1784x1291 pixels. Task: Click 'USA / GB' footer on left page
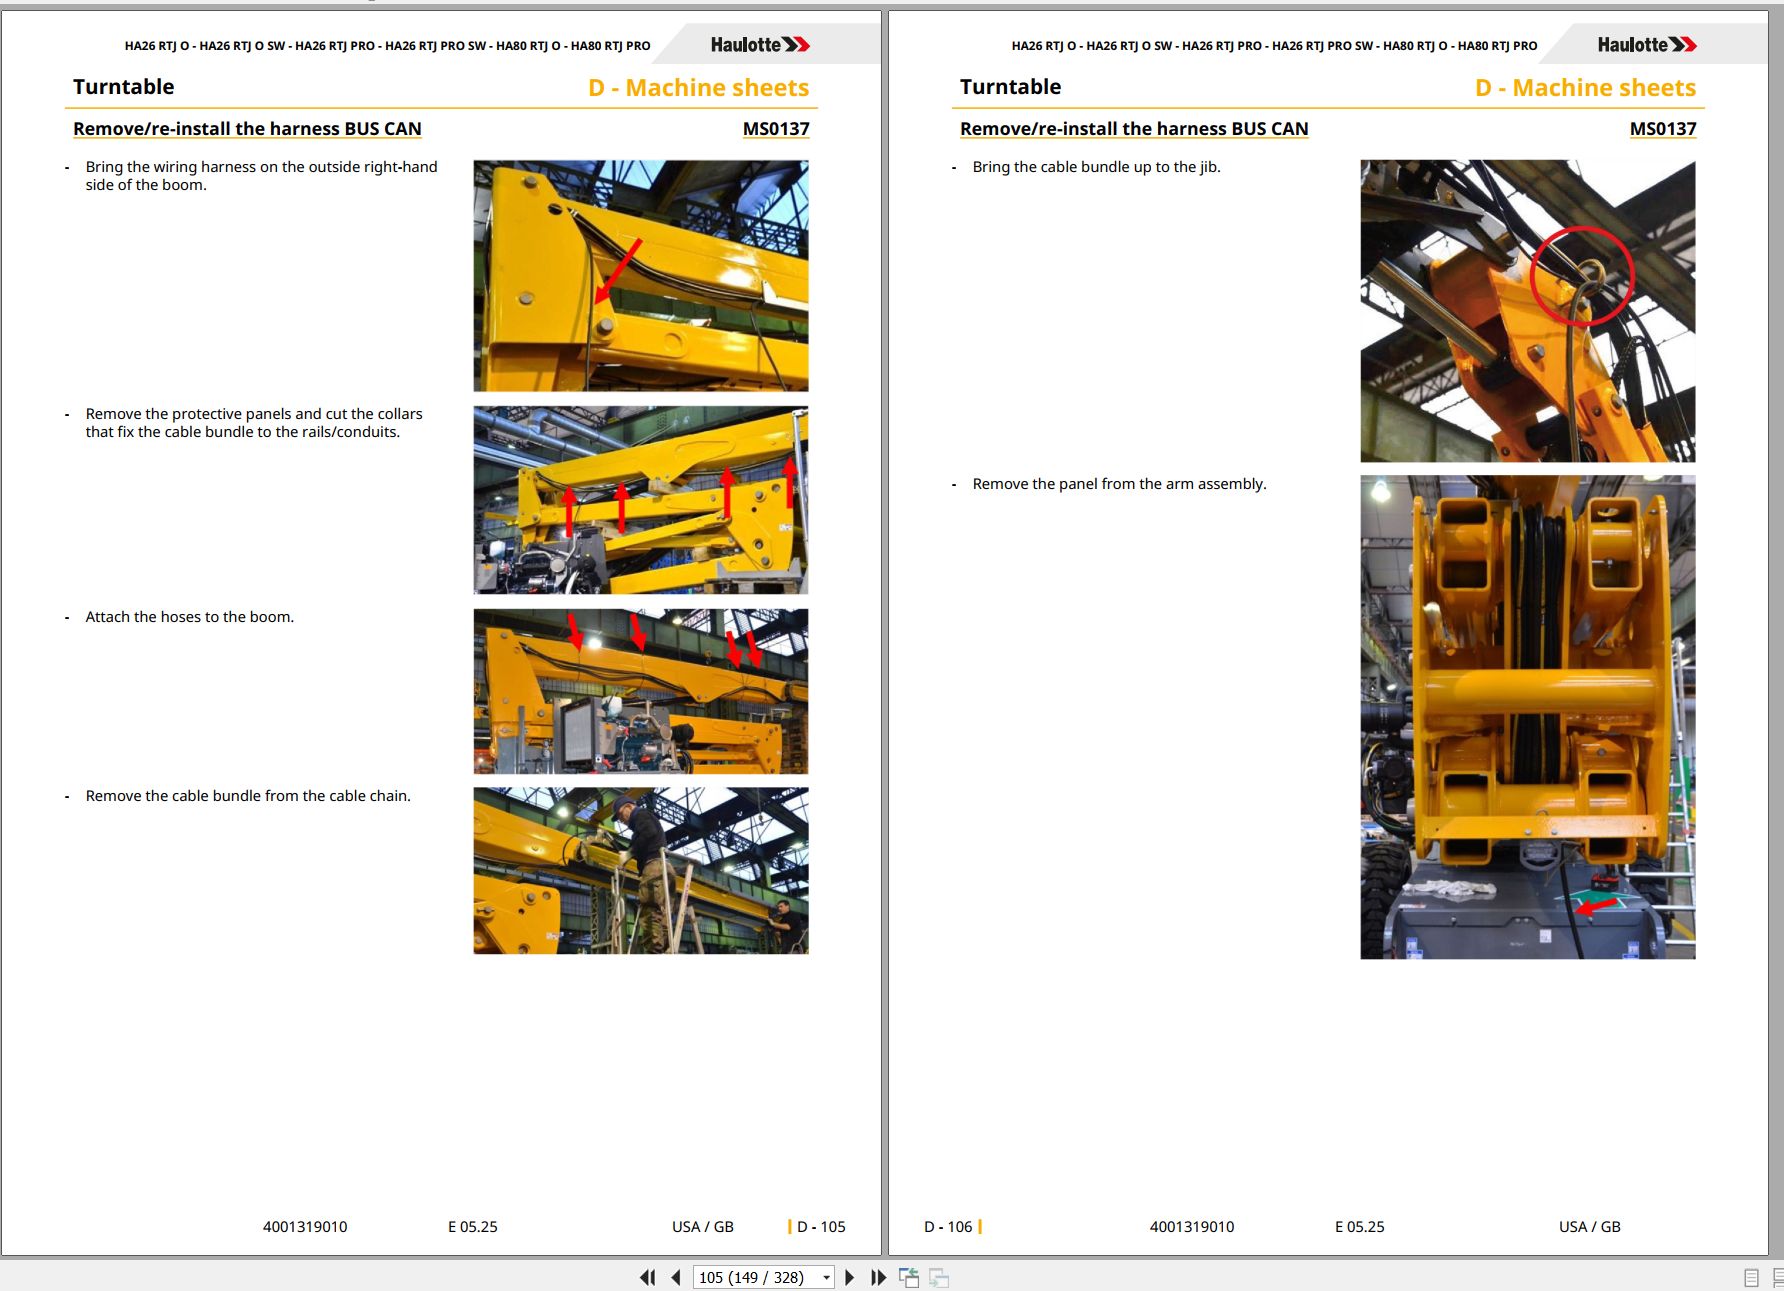[703, 1227]
